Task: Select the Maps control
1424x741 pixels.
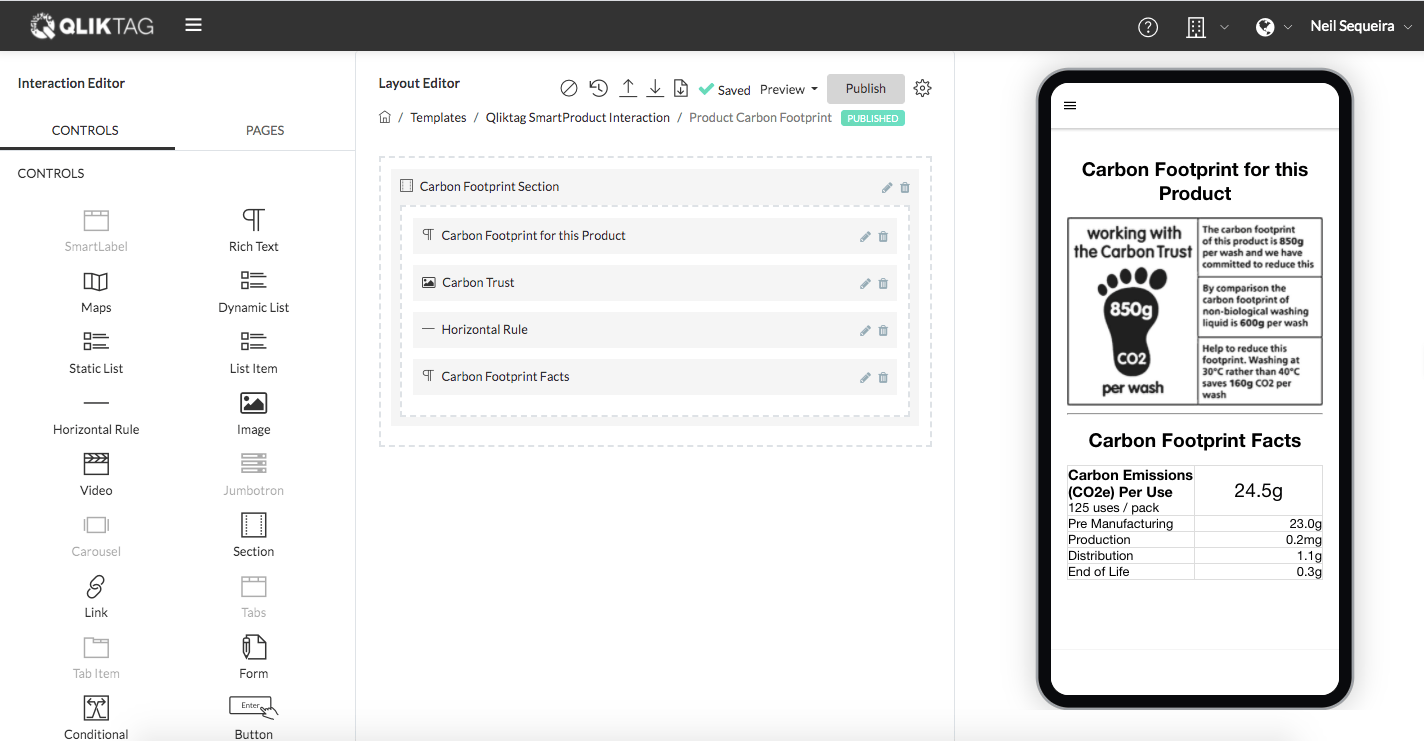Action: [x=96, y=291]
